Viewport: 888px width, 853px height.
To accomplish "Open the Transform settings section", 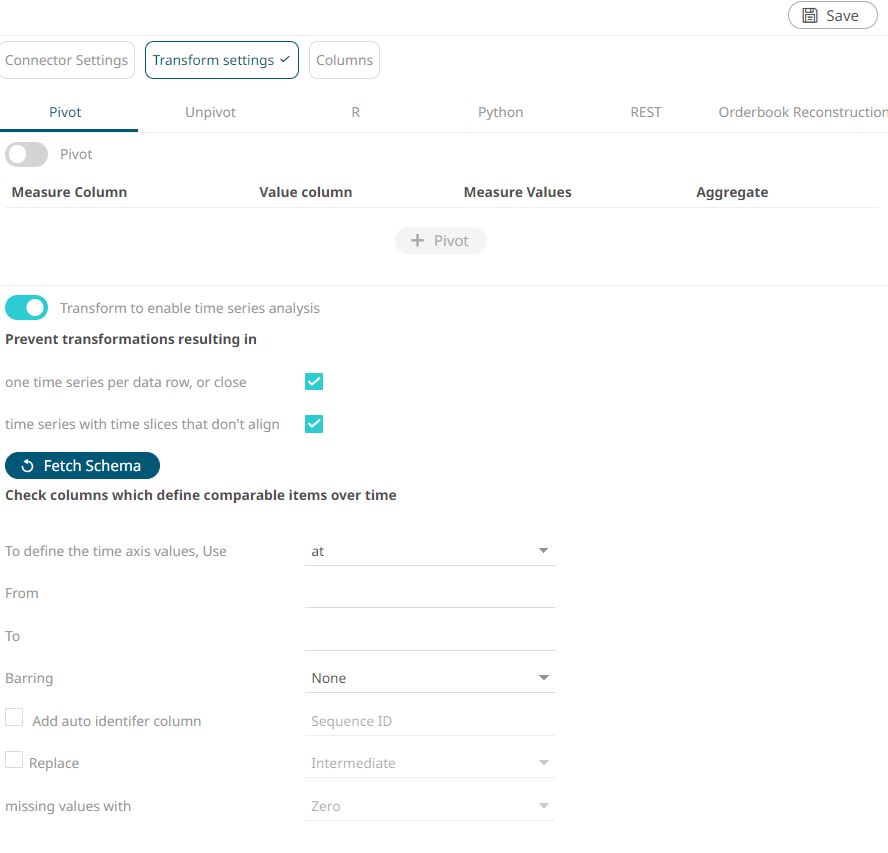I will pyautogui.click(x=221, y=60).
